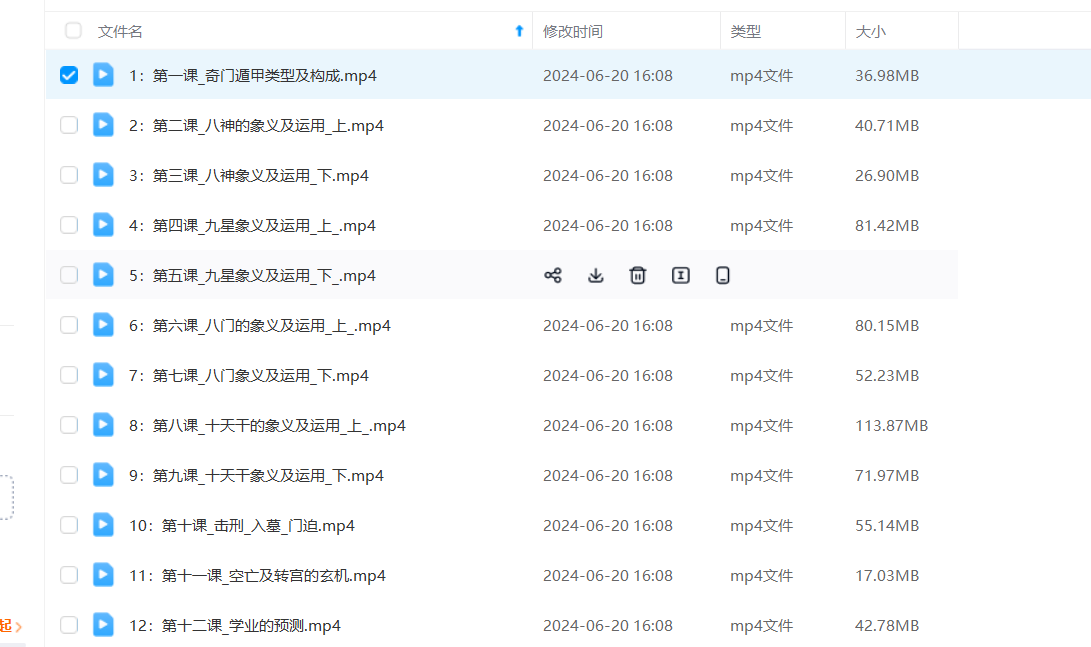
Task: Toggle the select-all checkbox in header
Action: click(73, 31)
